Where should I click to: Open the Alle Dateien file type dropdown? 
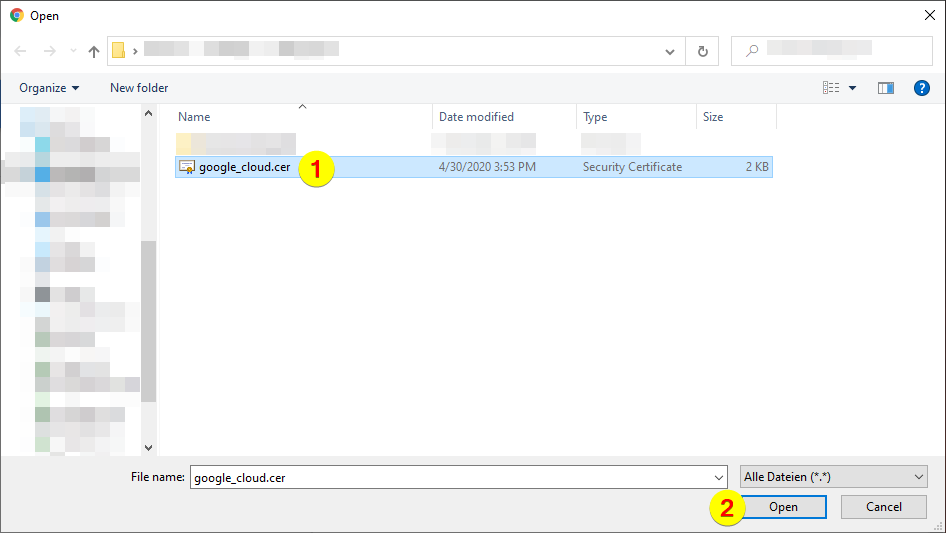[x=834, y=478]
